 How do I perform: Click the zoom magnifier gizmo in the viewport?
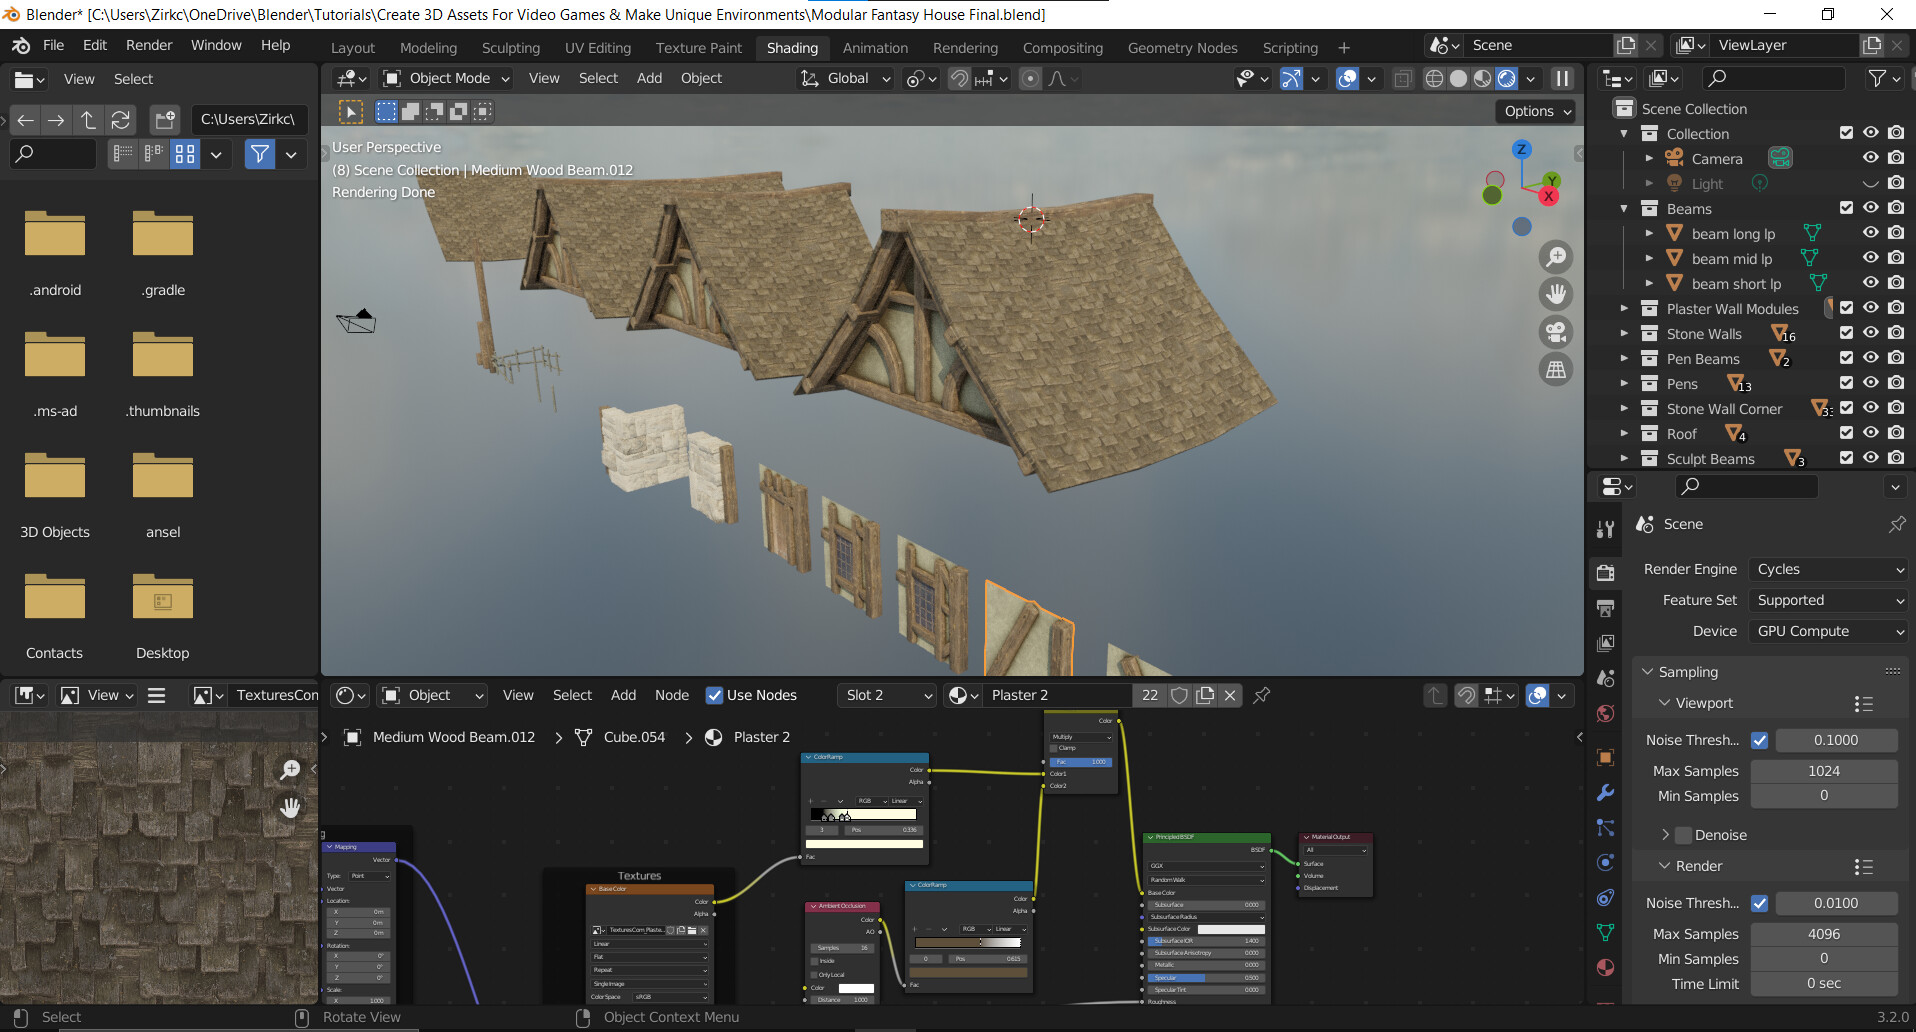coord(1556,257)
